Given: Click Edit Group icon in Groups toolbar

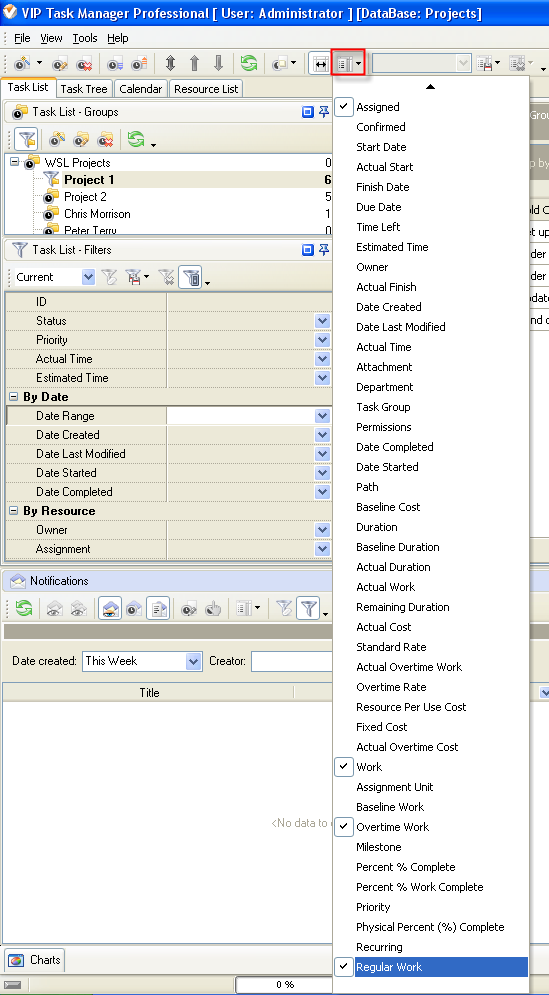Looking at the screenshot, I should click(81, 139).
